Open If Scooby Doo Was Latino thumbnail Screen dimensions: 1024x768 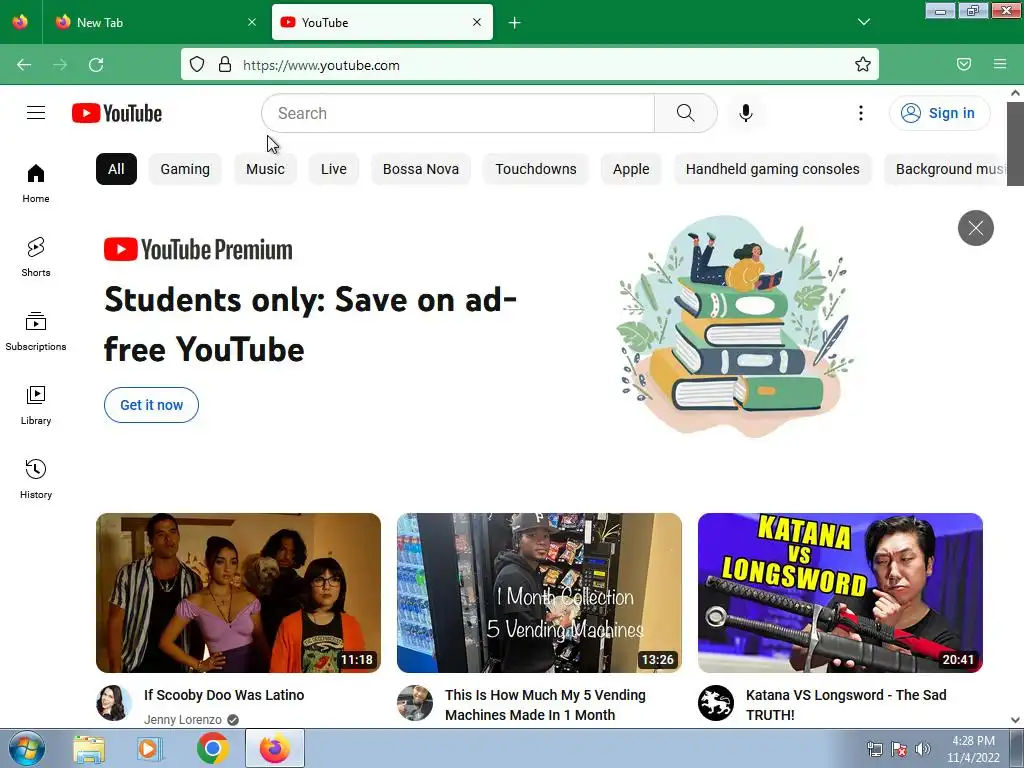pos(238,593)
